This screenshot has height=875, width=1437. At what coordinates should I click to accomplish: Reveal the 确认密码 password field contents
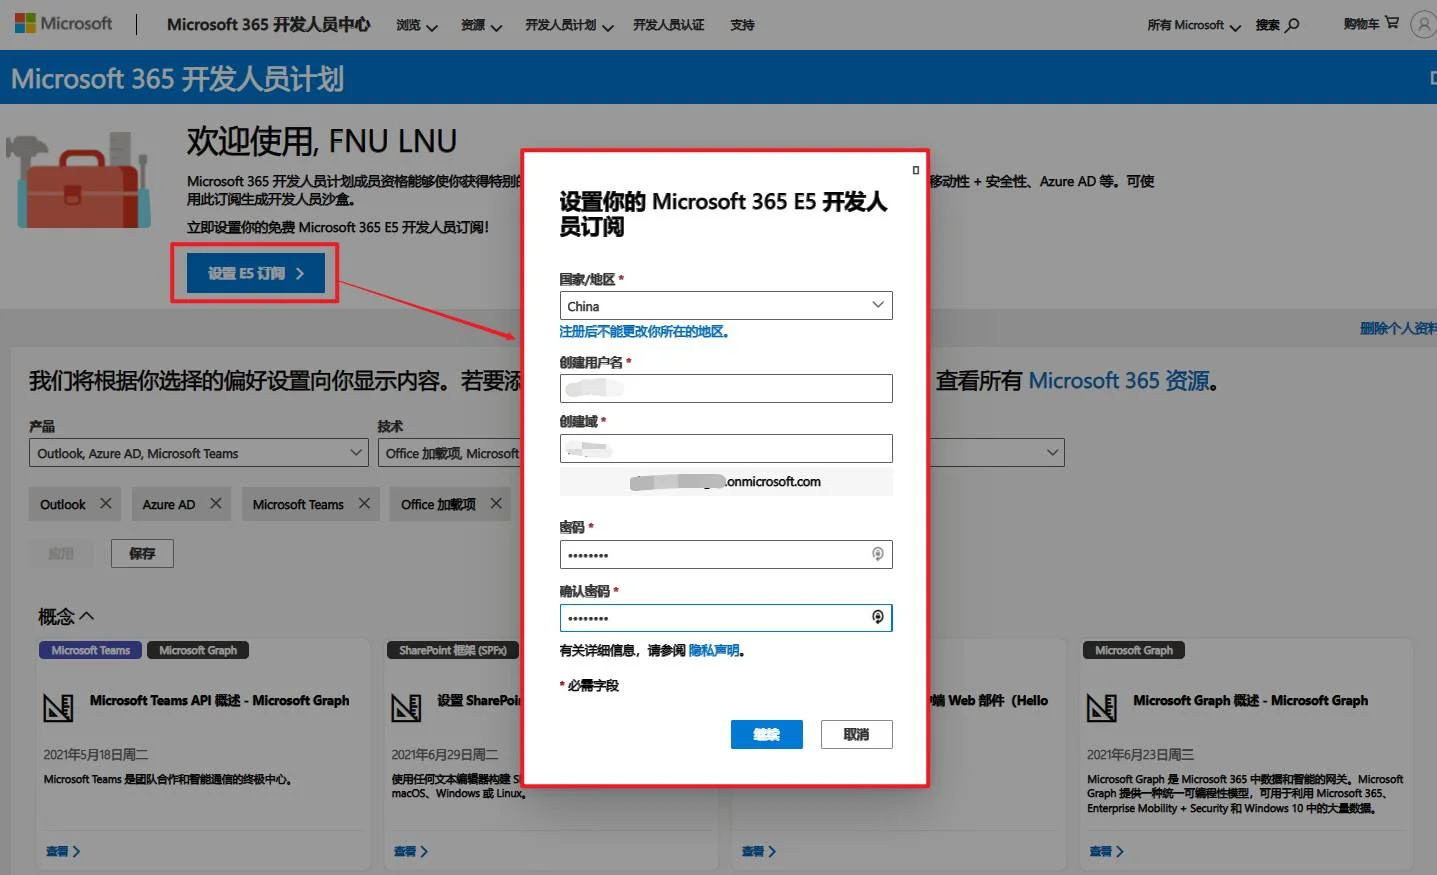877,617
